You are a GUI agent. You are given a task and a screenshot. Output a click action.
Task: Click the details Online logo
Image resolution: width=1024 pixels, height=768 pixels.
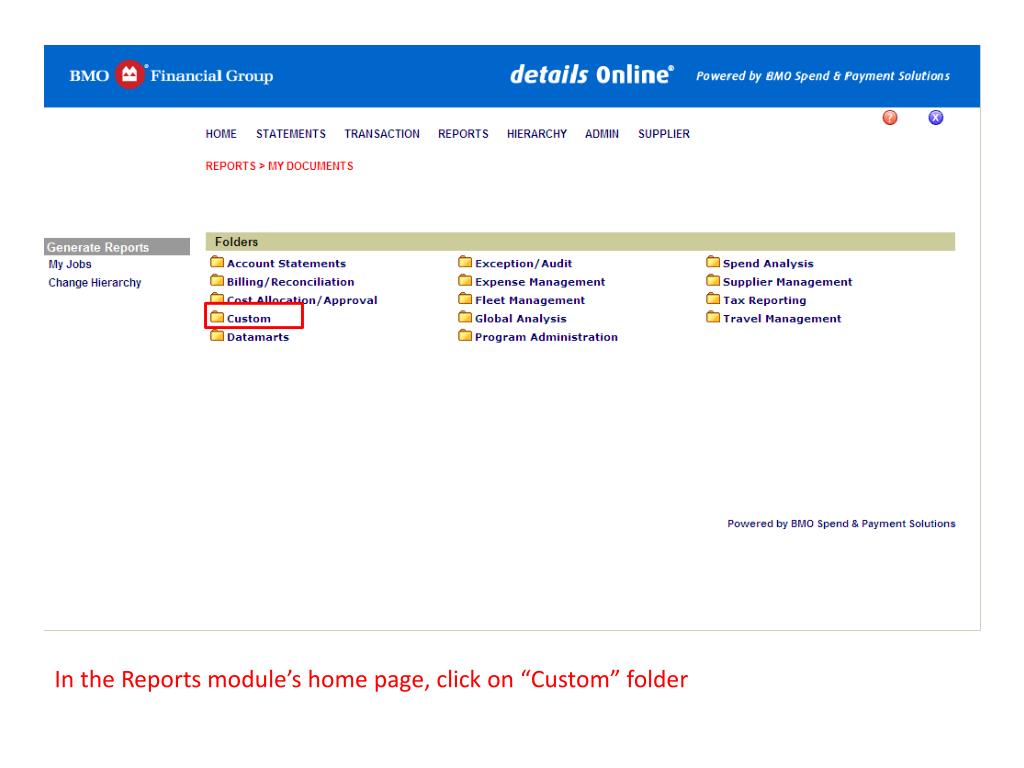(592, 75)
